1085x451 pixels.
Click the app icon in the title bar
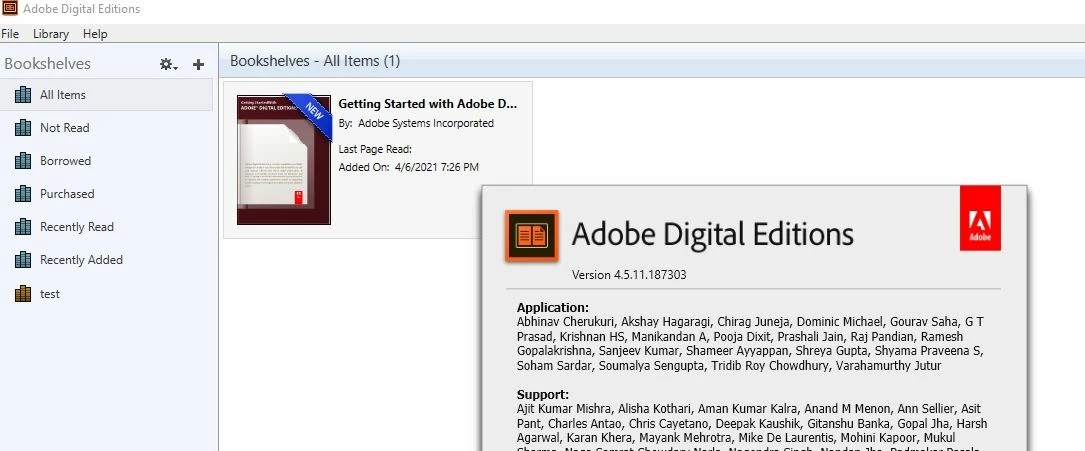[10, 9]
